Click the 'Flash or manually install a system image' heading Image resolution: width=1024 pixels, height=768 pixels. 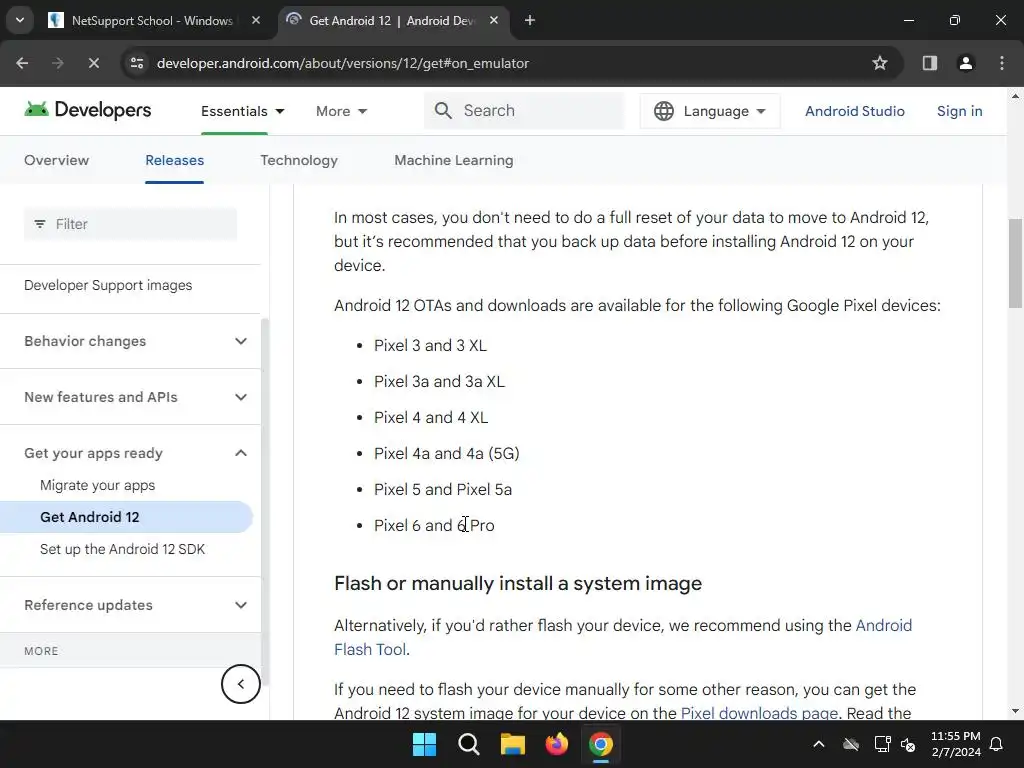click(518, 583)
